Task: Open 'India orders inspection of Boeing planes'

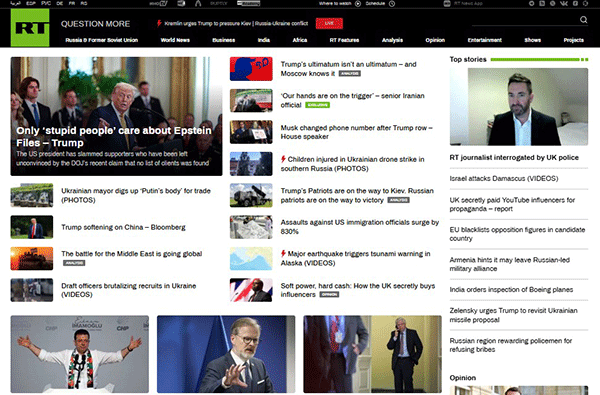Action: [x=511, y=290]
